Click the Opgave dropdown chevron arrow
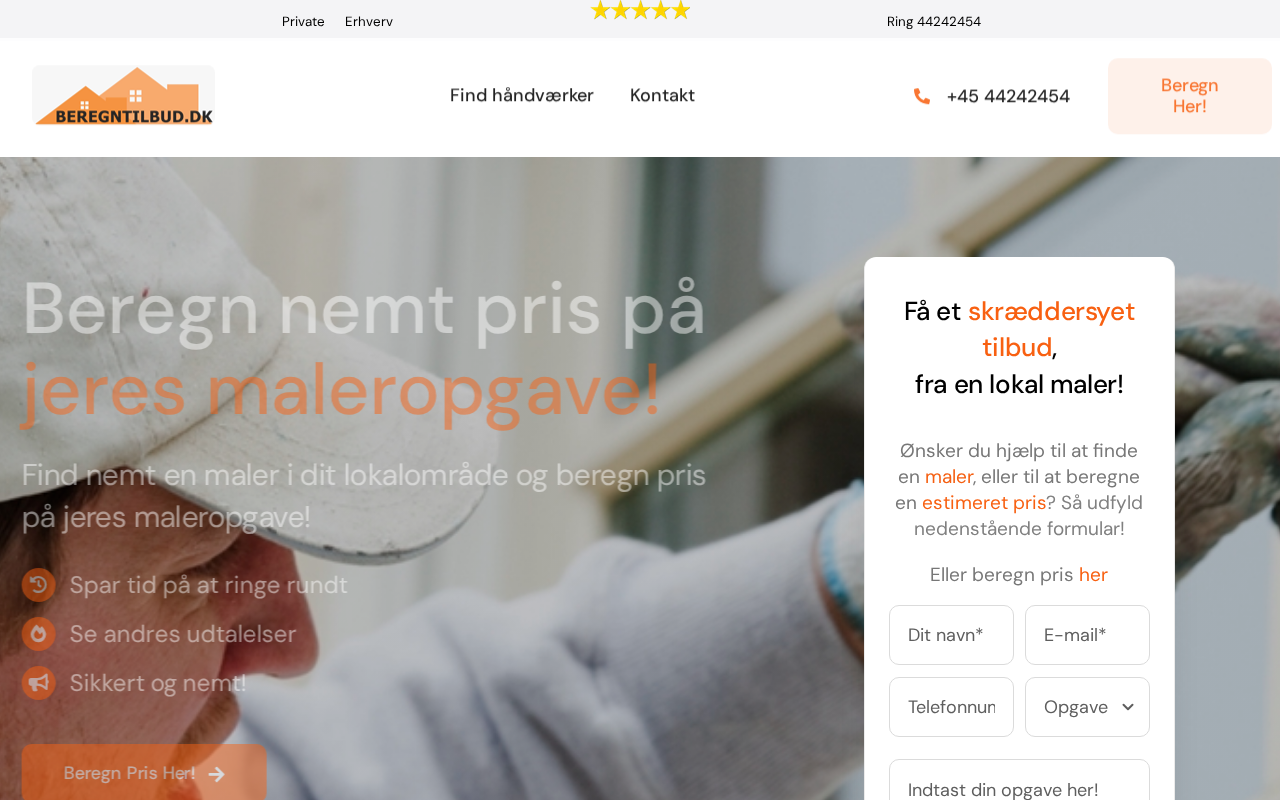 pyautogui.click(x=1128, y=707)
